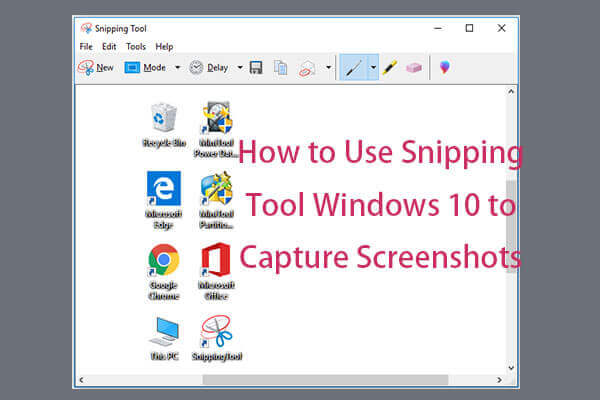The height and width of the screenshot is (400, 600).
Task: Expand the Delay dropdown arrow
Action: (240, 68)
